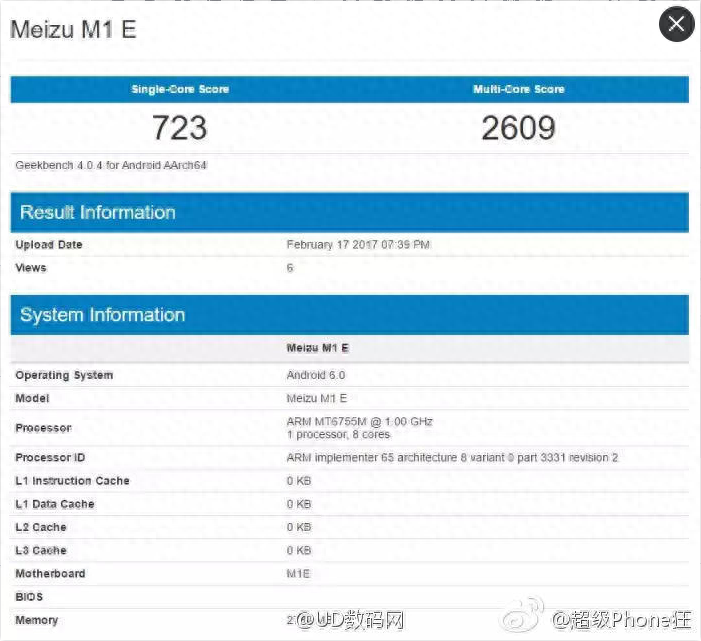Viewport: 701px width, 641px height.
Task: Close the image viewer with X button
Action: coord(676,24)
